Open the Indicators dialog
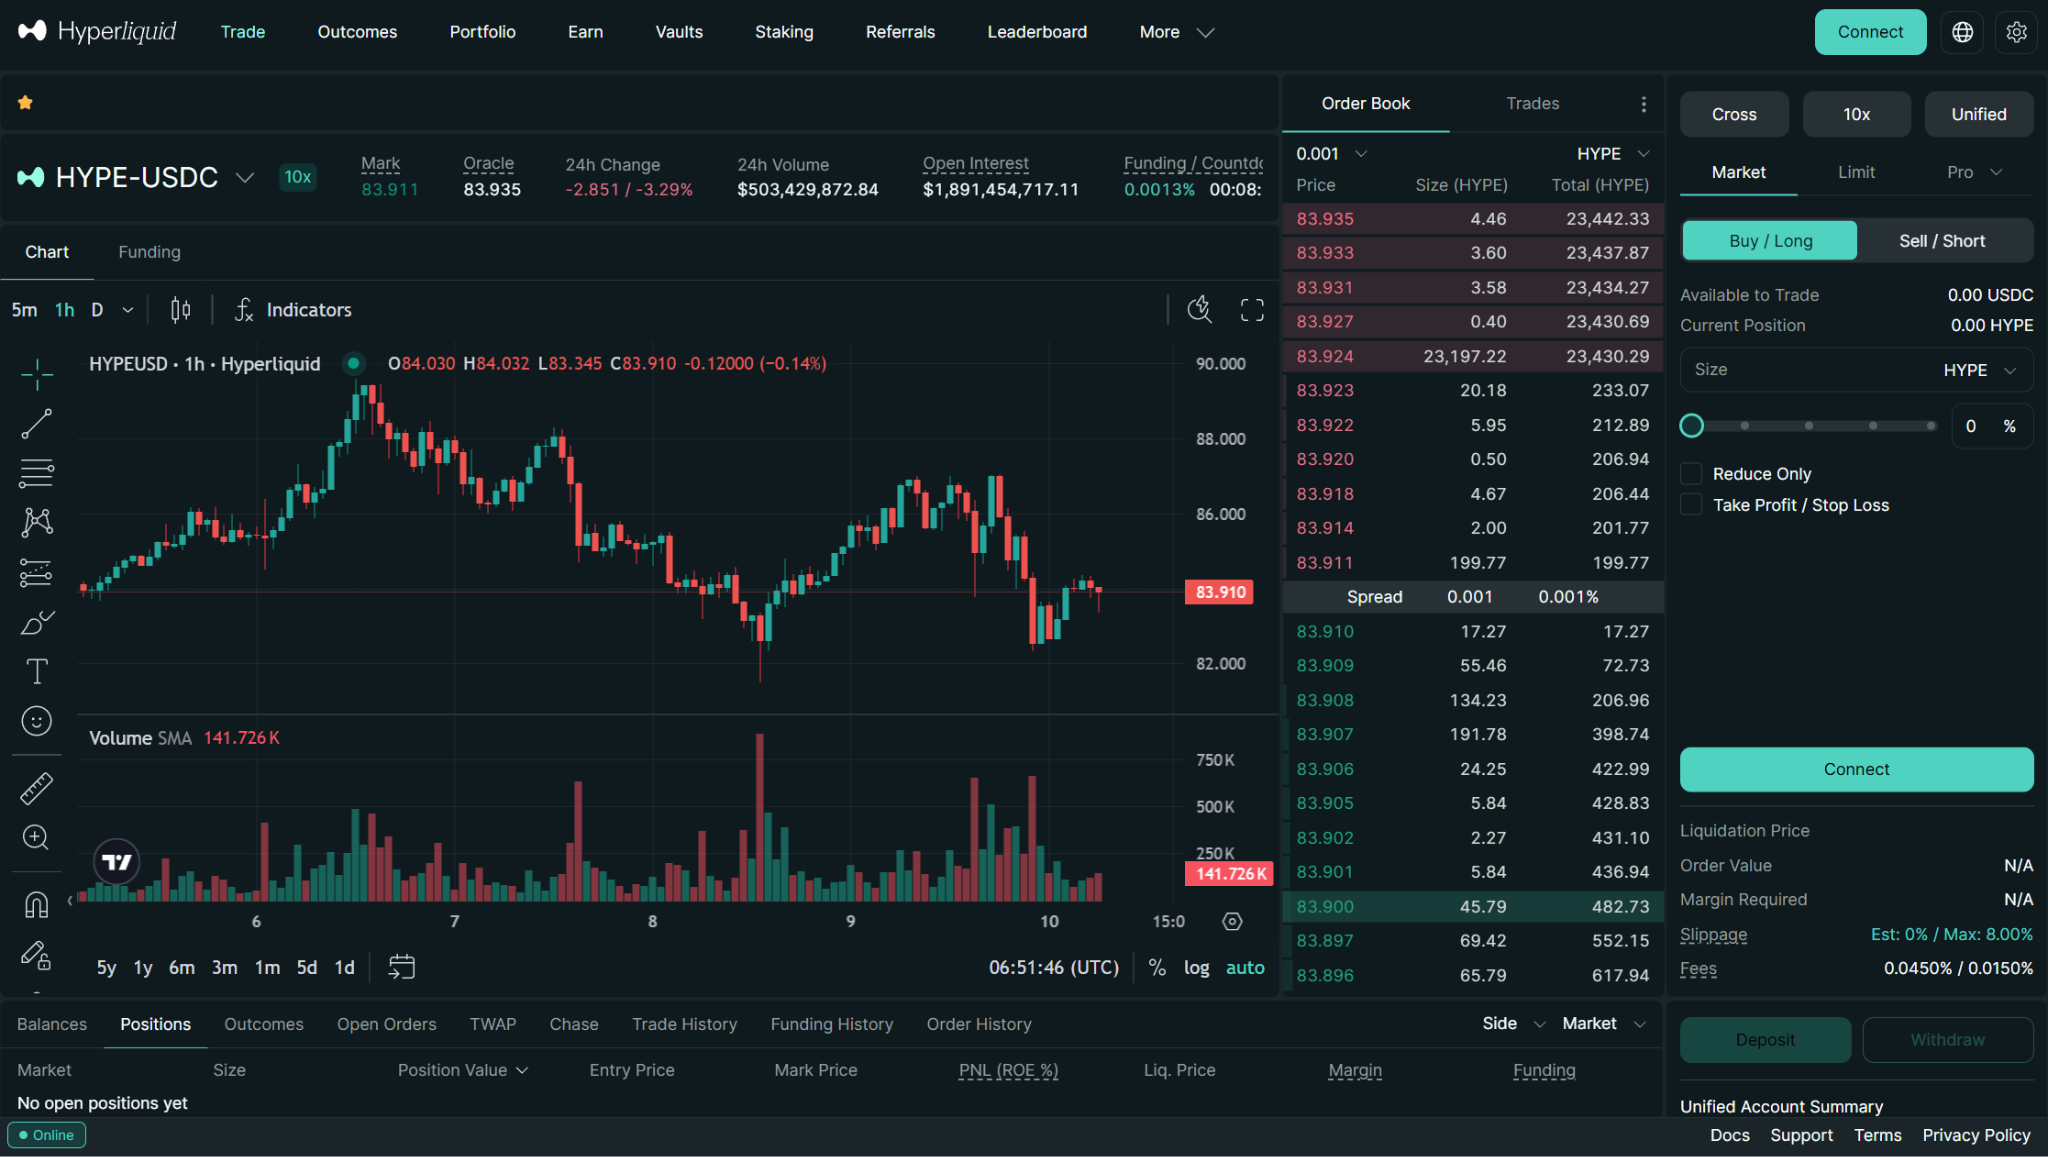 293,310
